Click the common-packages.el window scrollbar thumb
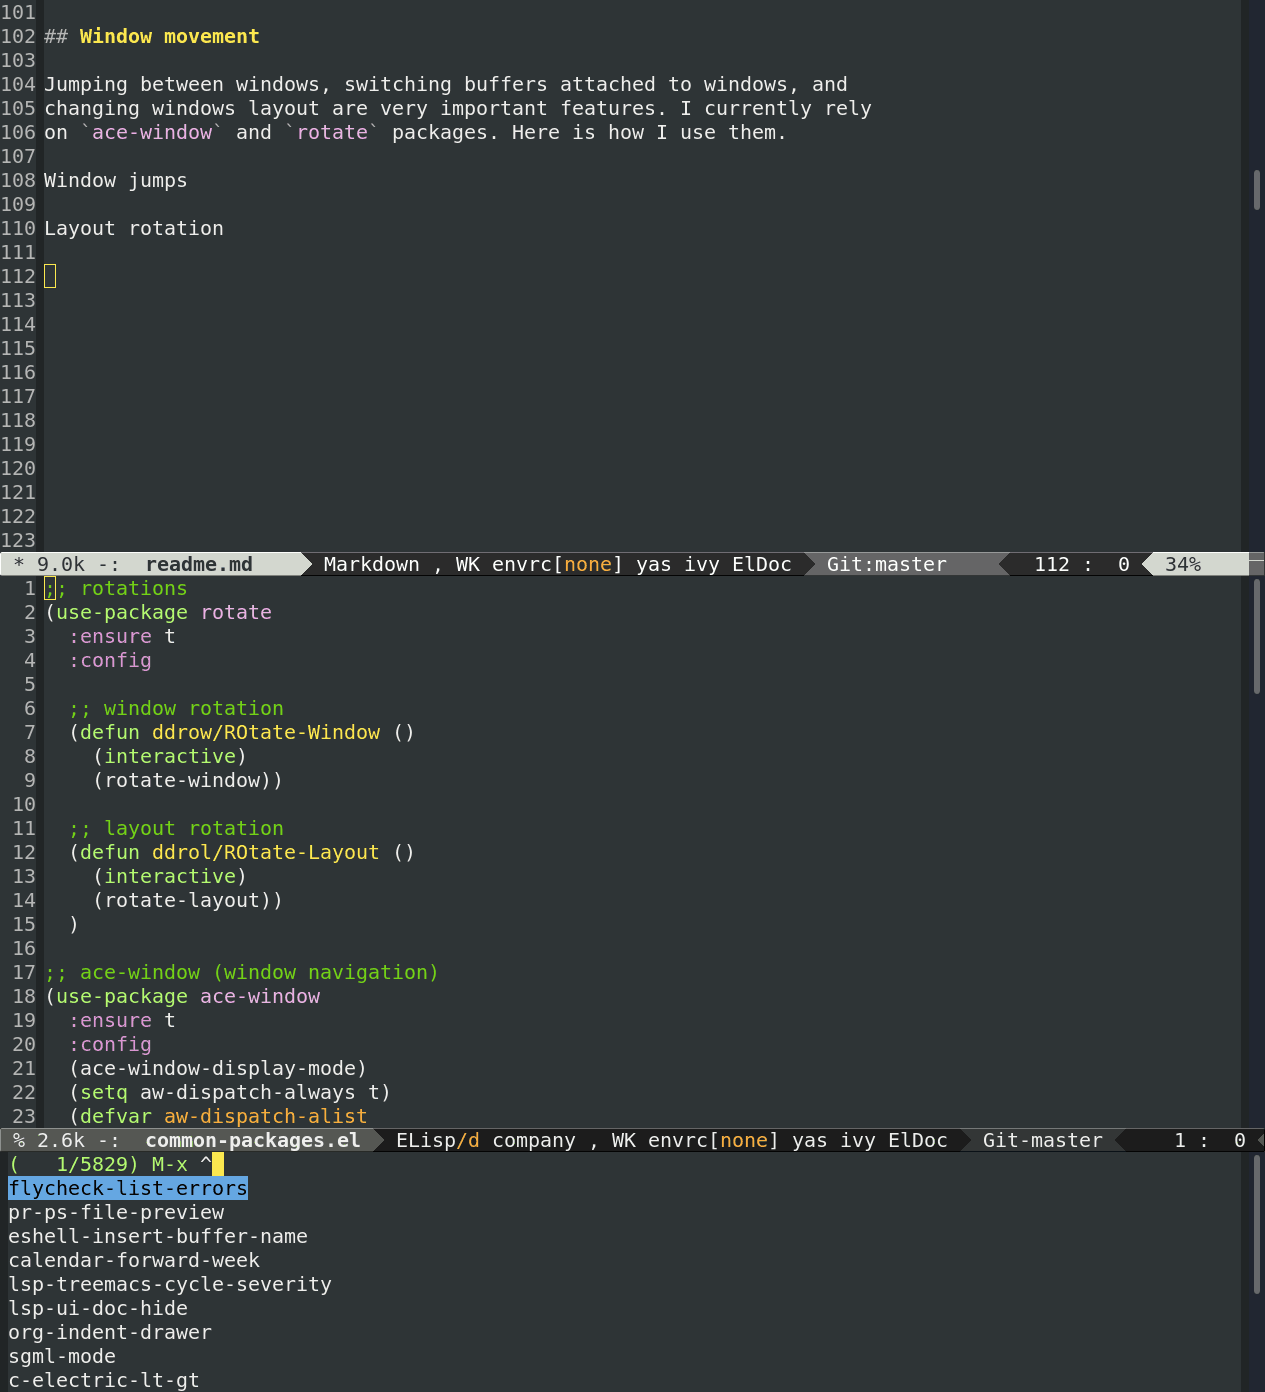This screenshot has width=1265, height=1392. [1257, 636]
